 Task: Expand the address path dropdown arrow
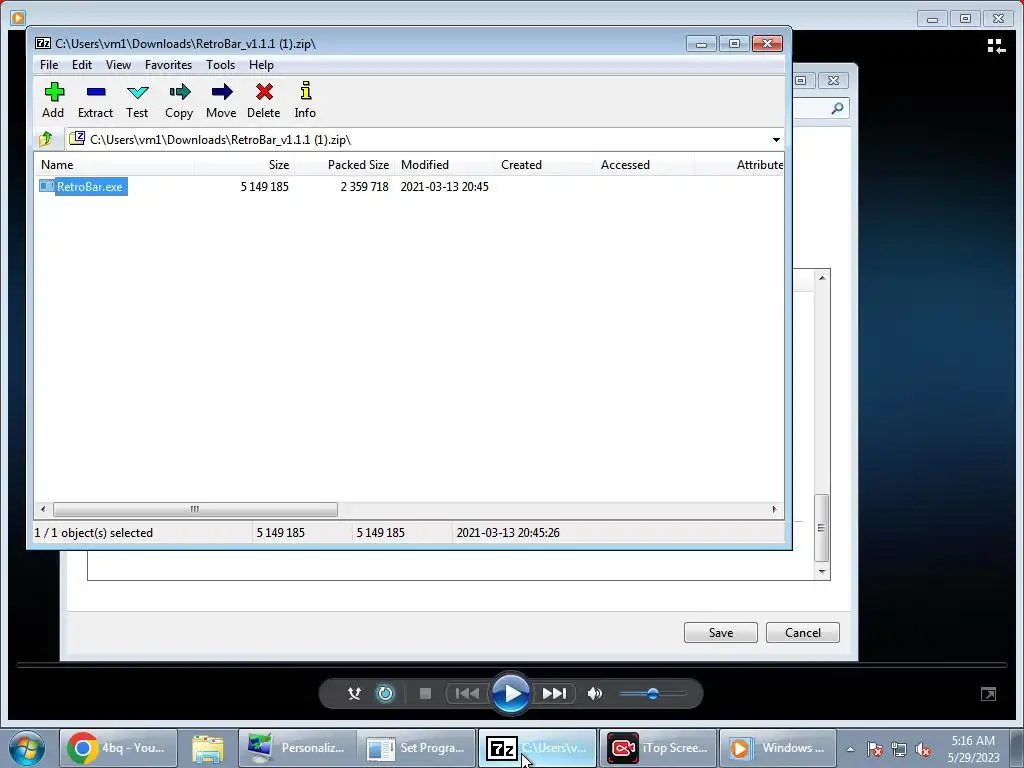coord(776,140)
